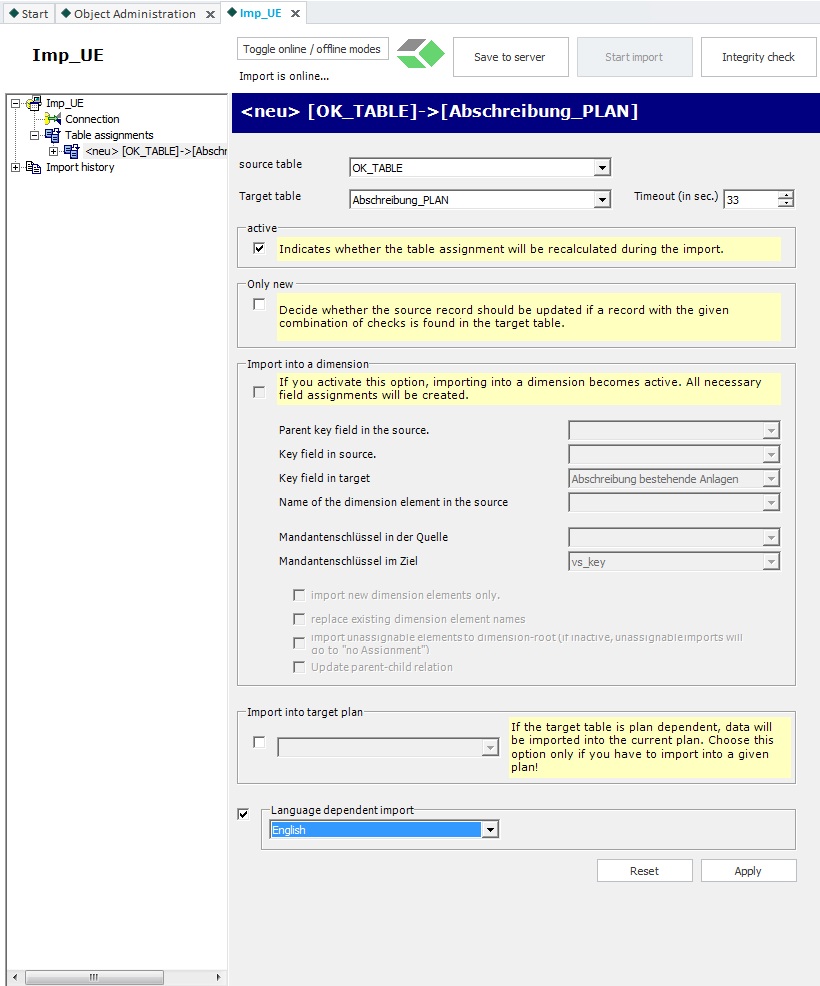
Task: Open the source table dropdown
Action: coord(602,168)
